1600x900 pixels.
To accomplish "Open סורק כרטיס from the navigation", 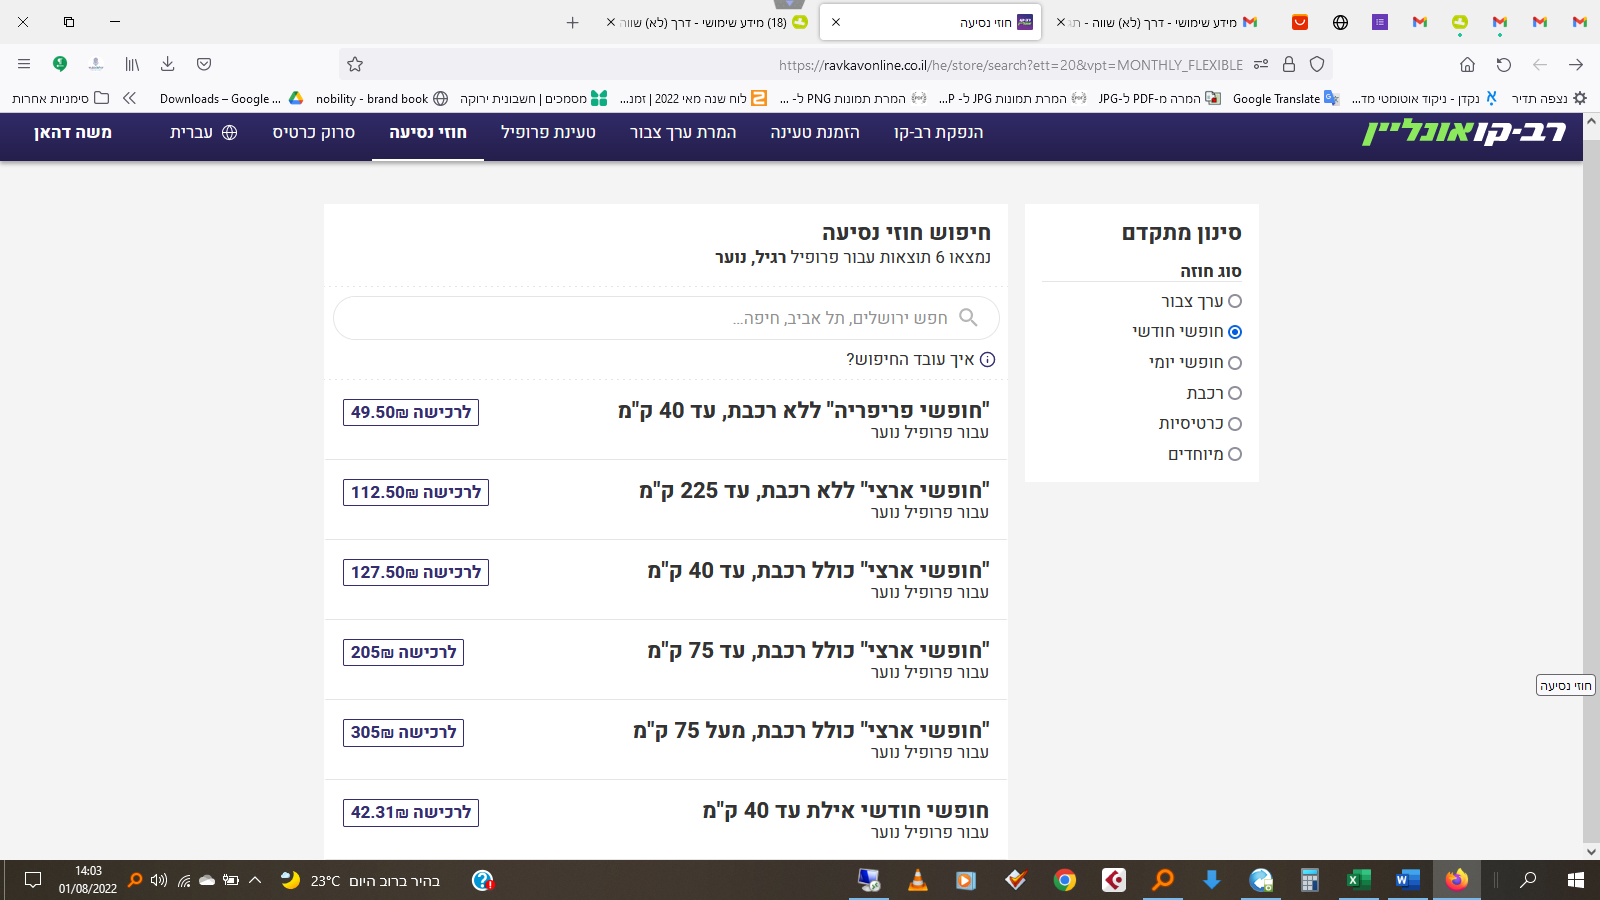I will (x=314, y=132).
